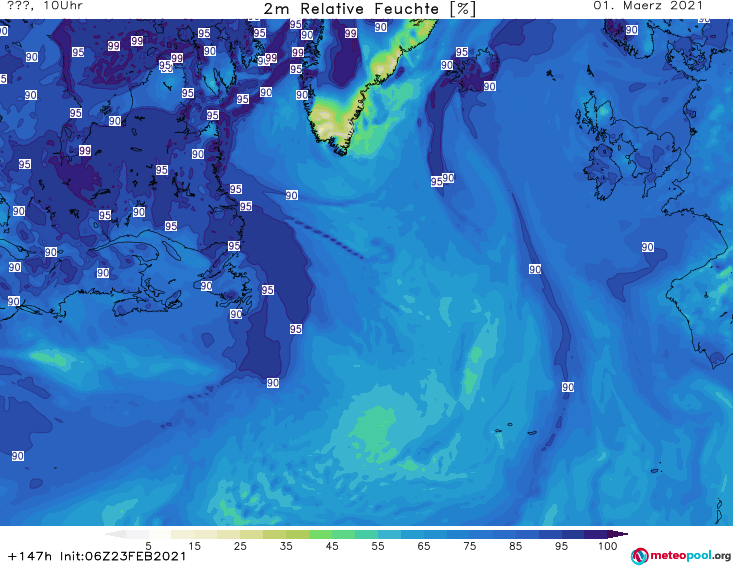This screenshot has height=566, width=733.
Task: Click the legend value '95'
Action: (561, 546)
